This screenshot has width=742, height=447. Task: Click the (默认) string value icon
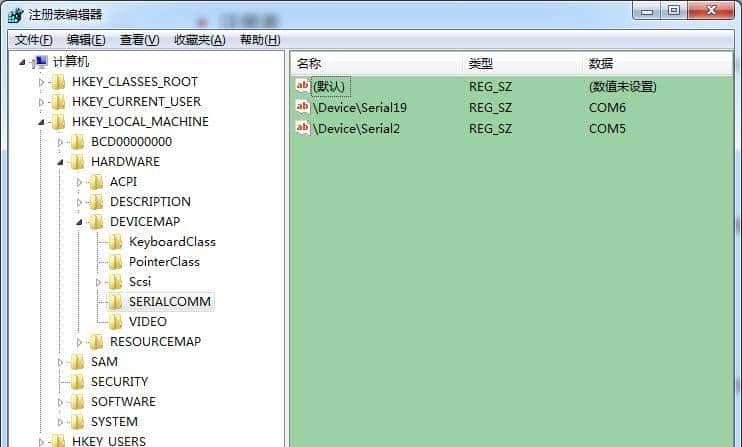(x=303, y=86)
